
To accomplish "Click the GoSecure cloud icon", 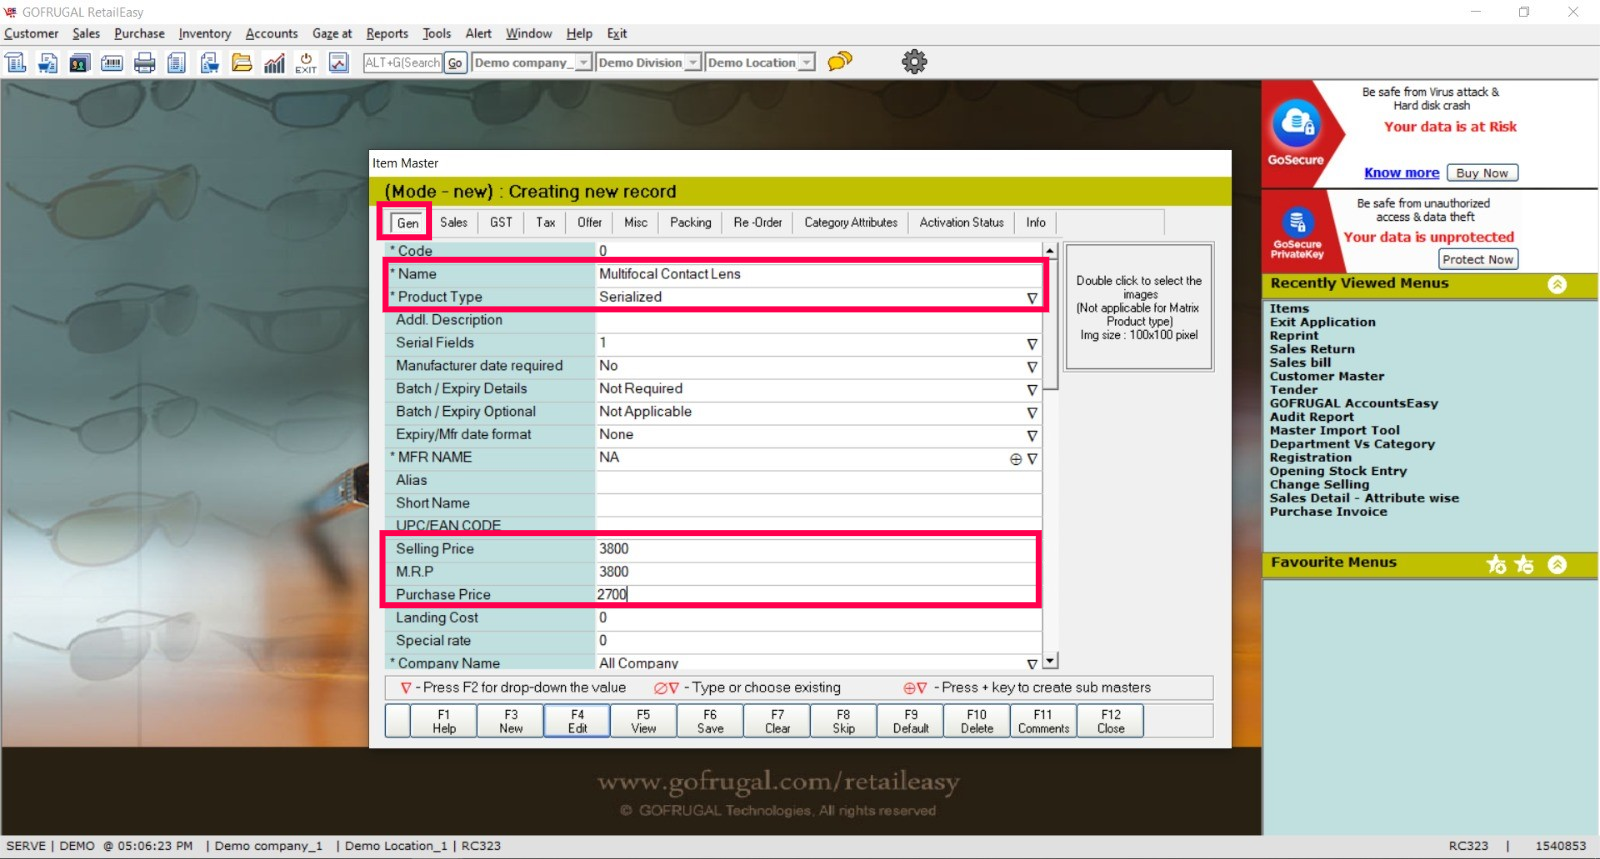I will [1296, 124].
